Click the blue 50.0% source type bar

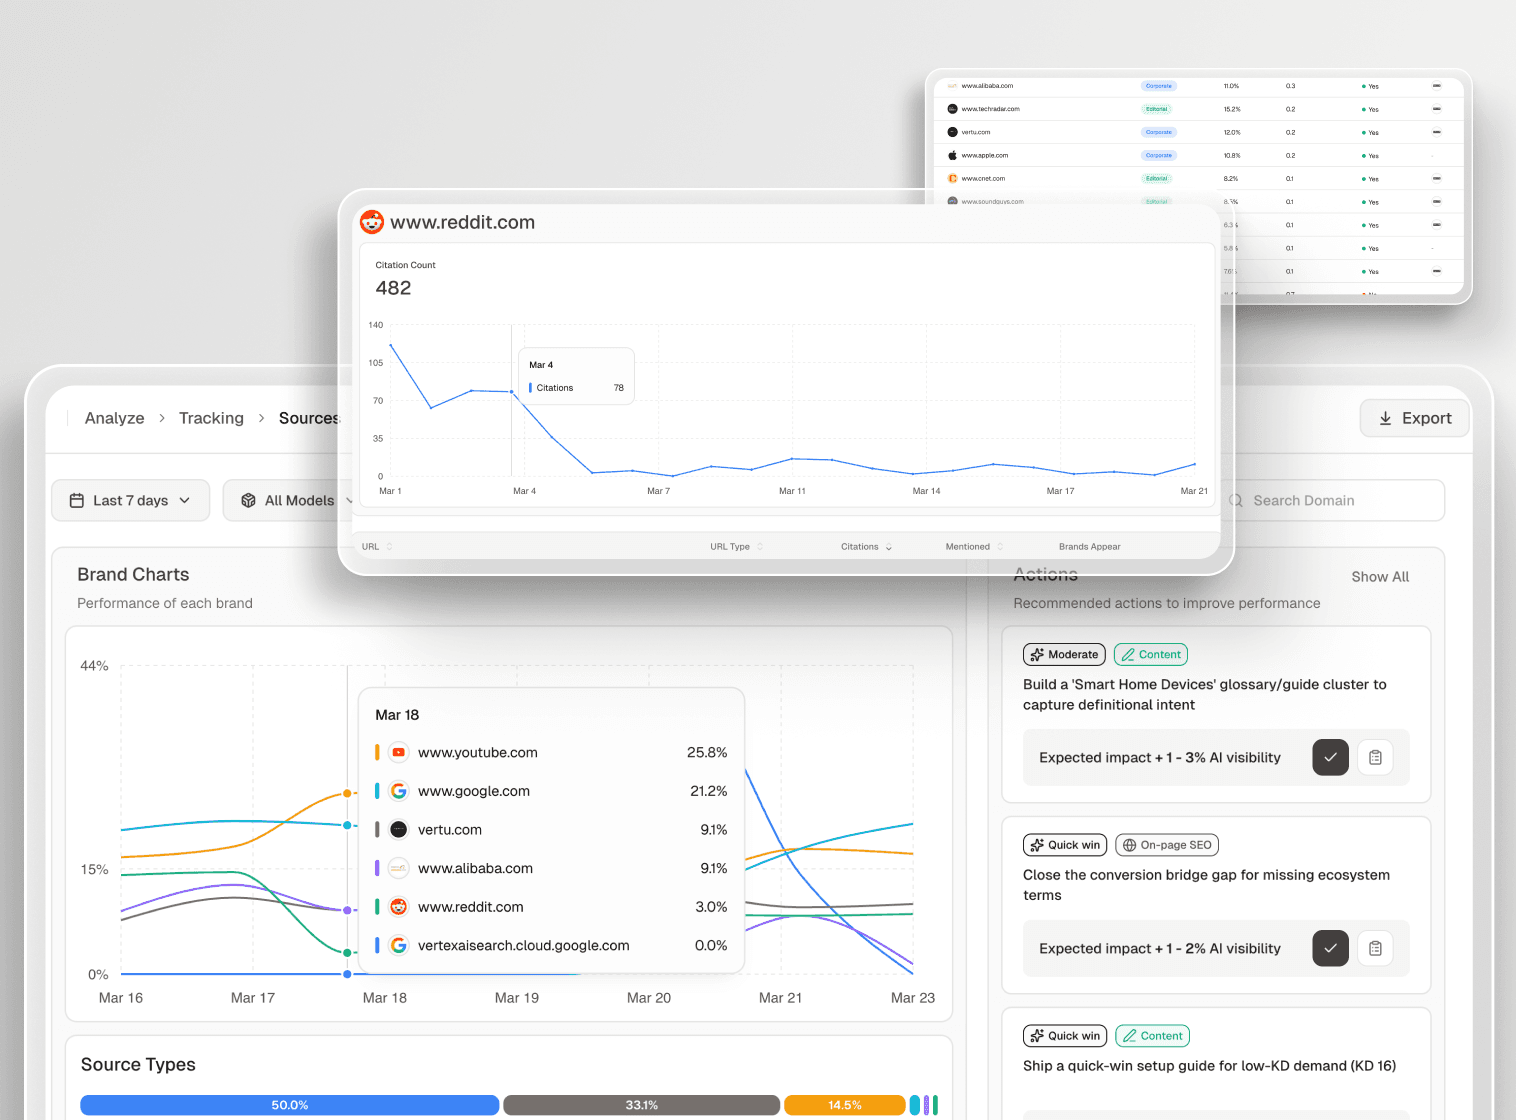(x=289, y=1105)
